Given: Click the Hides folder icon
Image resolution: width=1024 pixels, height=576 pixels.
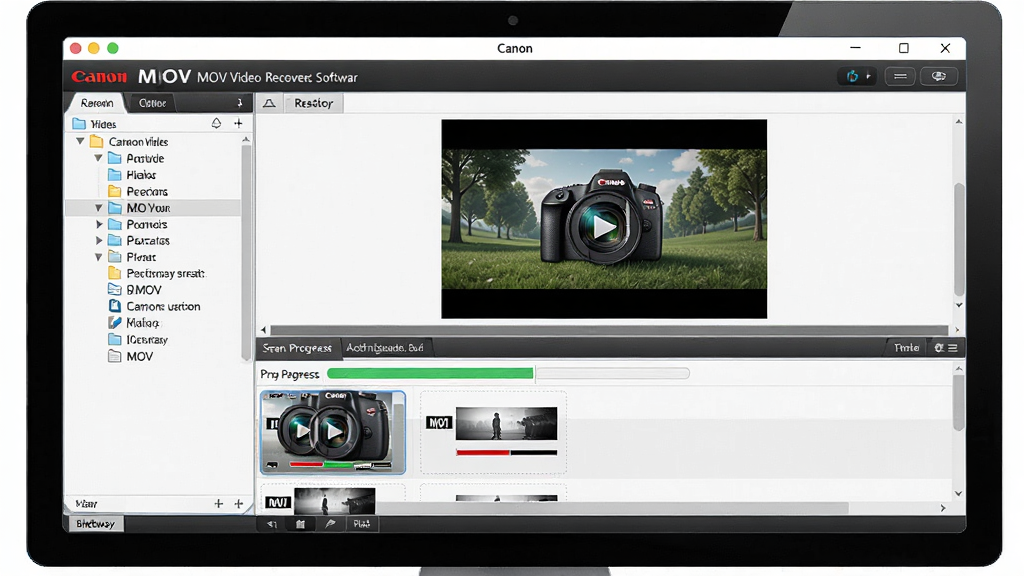Looking at the screenshot, I should 79,123.
